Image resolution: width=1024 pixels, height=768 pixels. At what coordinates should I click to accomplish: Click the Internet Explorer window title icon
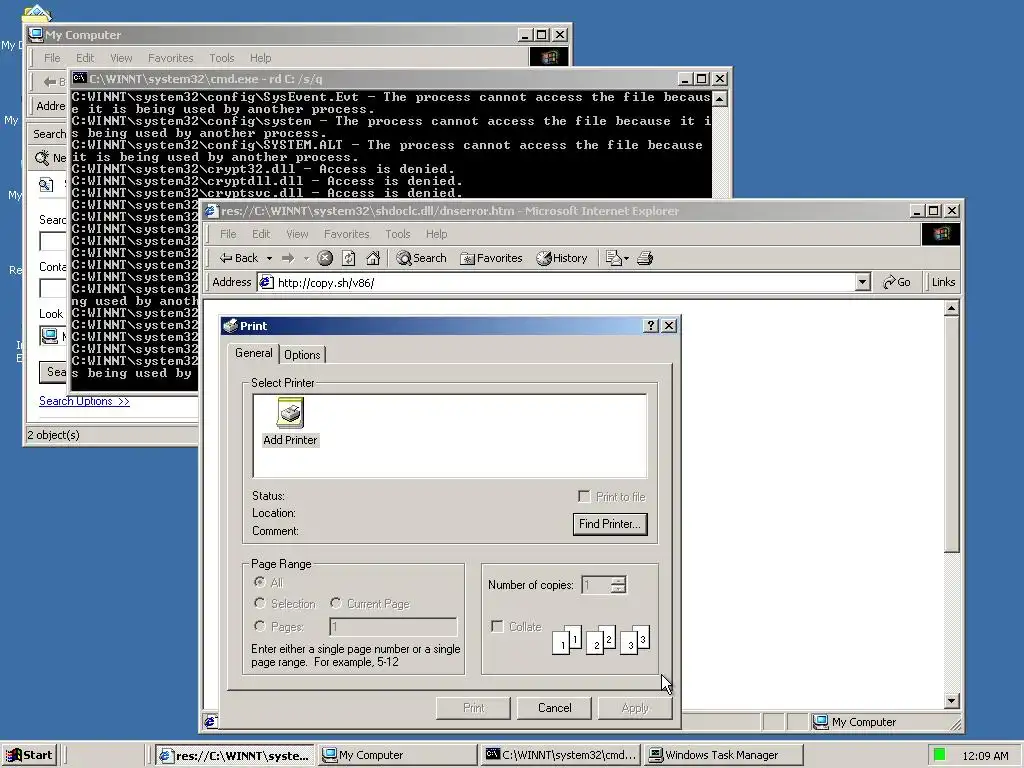tap(211, 211)
